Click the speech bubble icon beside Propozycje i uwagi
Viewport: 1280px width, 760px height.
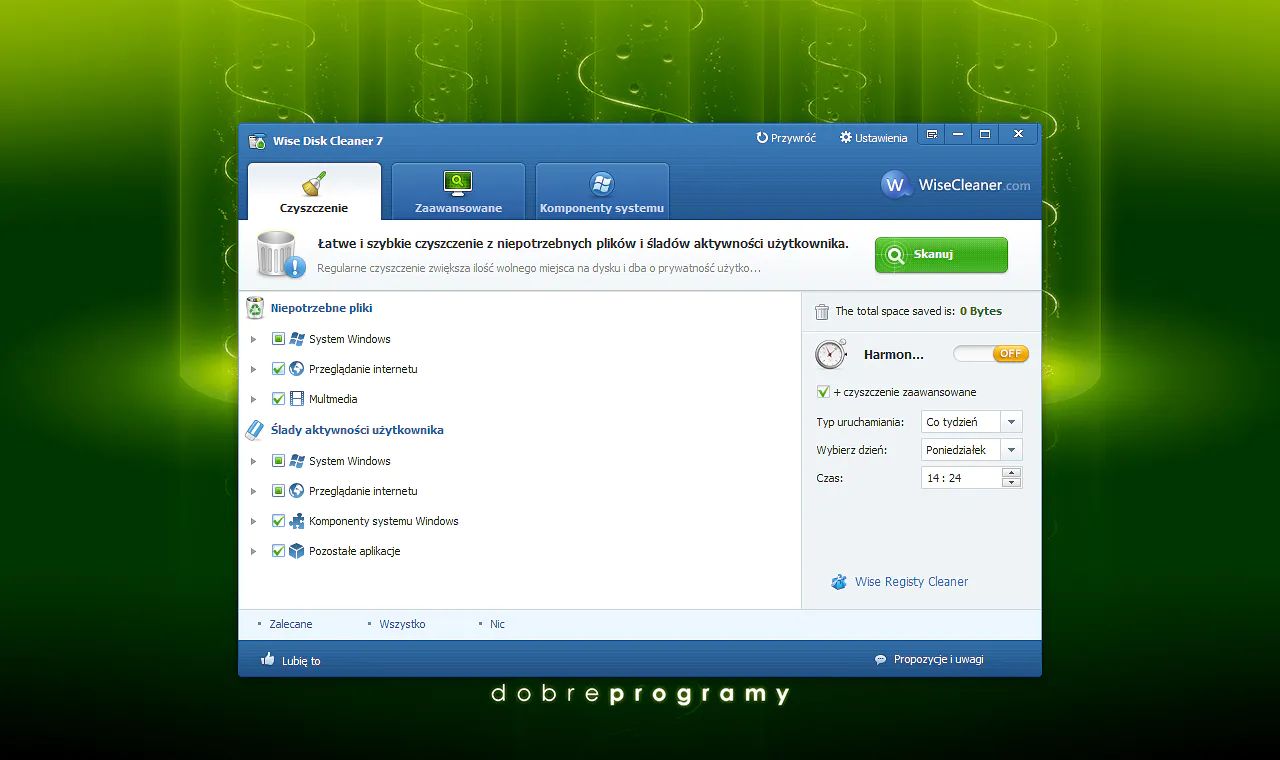[x=880, y=660]
